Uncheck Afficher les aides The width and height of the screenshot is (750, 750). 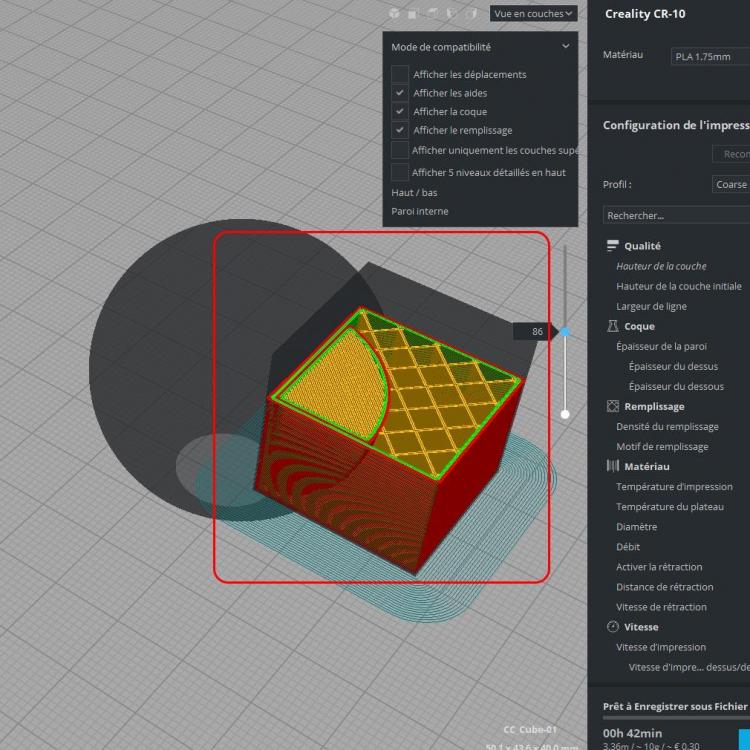click(x=400, y=93)
